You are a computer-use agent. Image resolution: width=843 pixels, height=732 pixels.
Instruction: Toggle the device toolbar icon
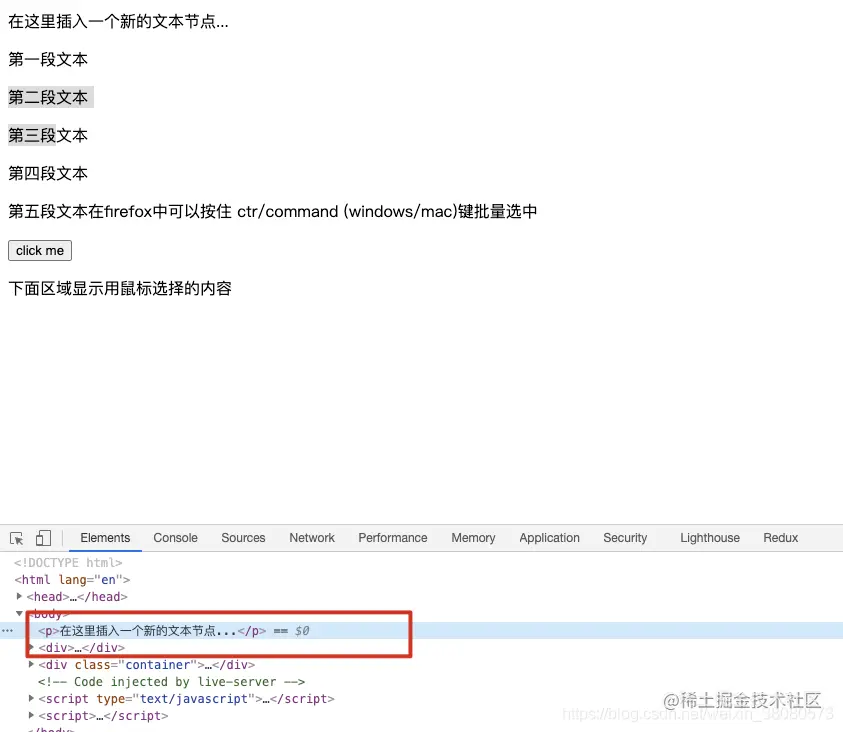pyautogui.click(x=43, y=538)
